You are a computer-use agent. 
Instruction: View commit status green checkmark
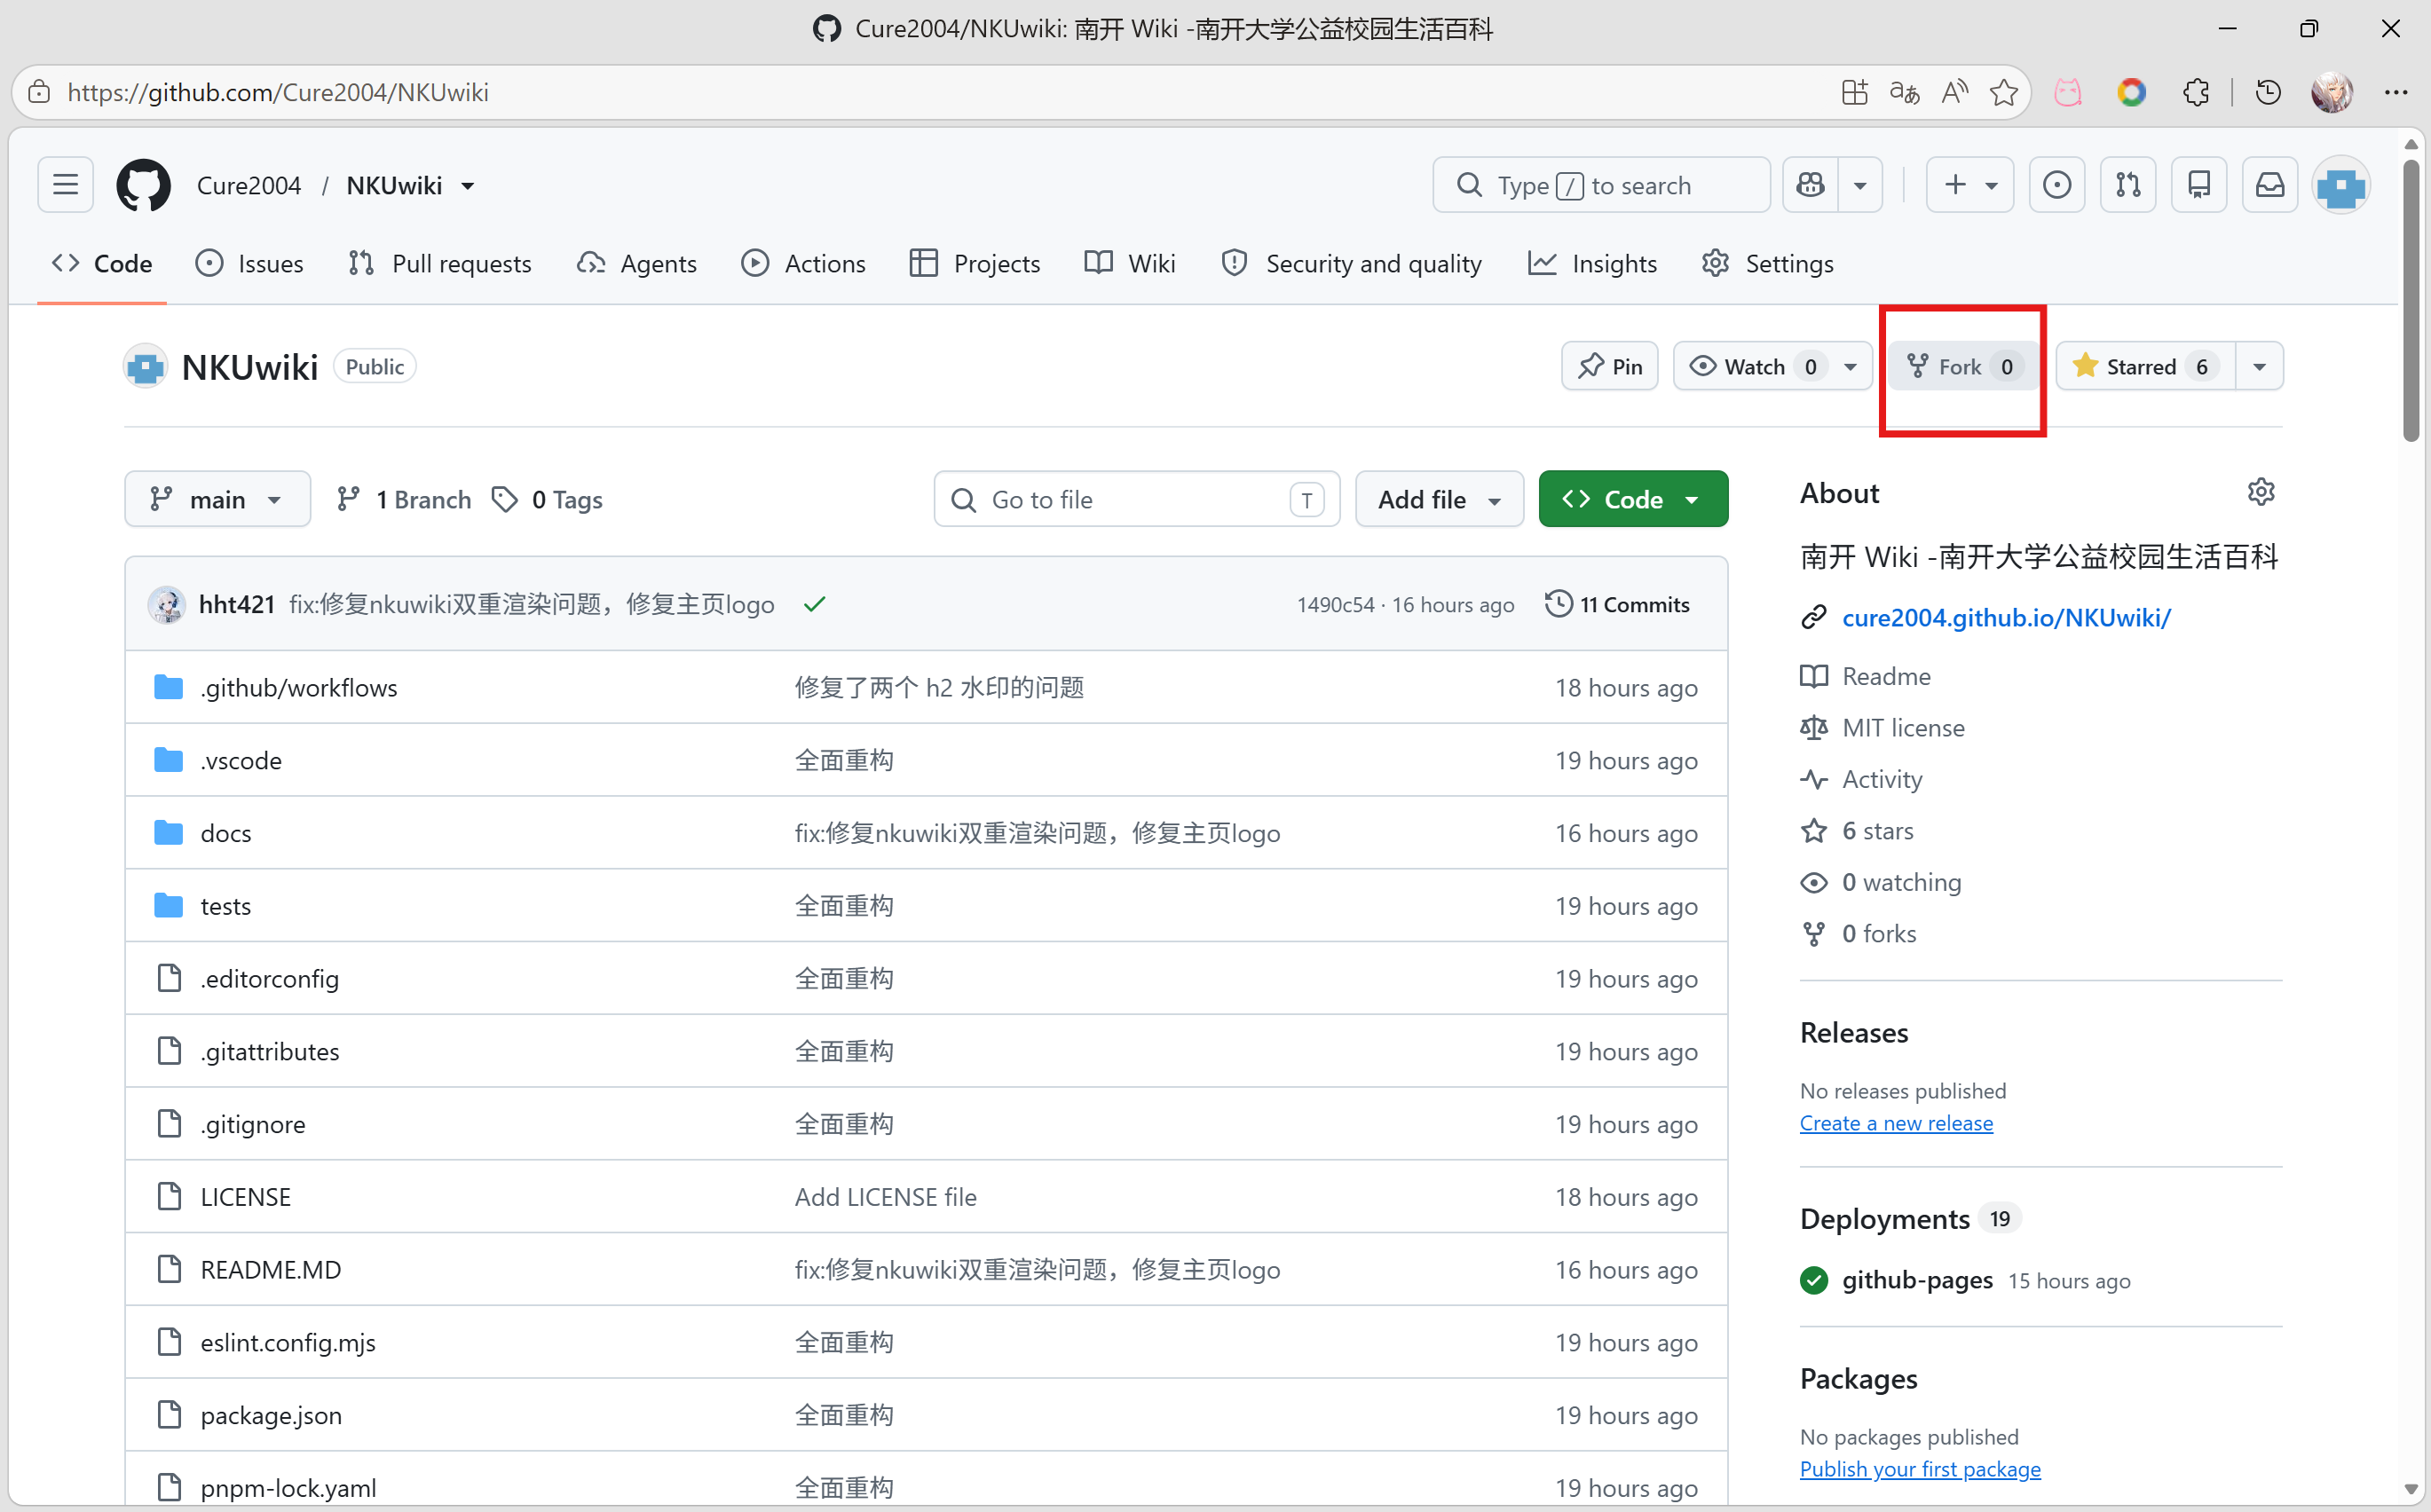814,605
